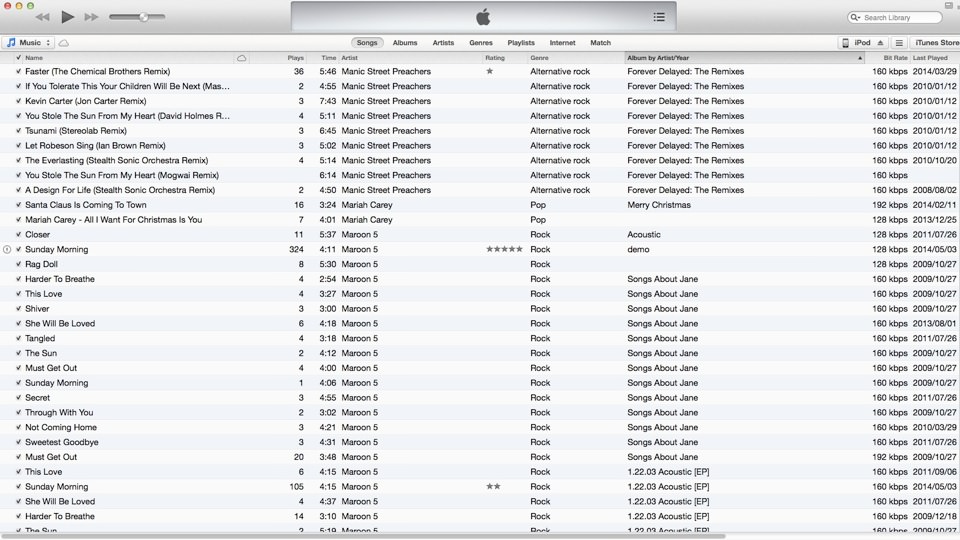Switch to the Internet tab
The image size is (960, 540).
562,43
